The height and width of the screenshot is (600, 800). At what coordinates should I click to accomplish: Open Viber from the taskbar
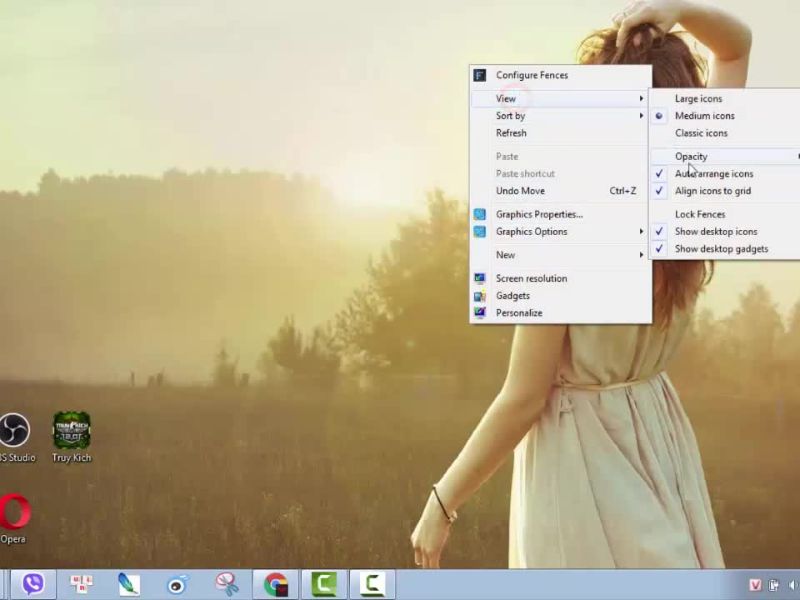pos(33,584)
